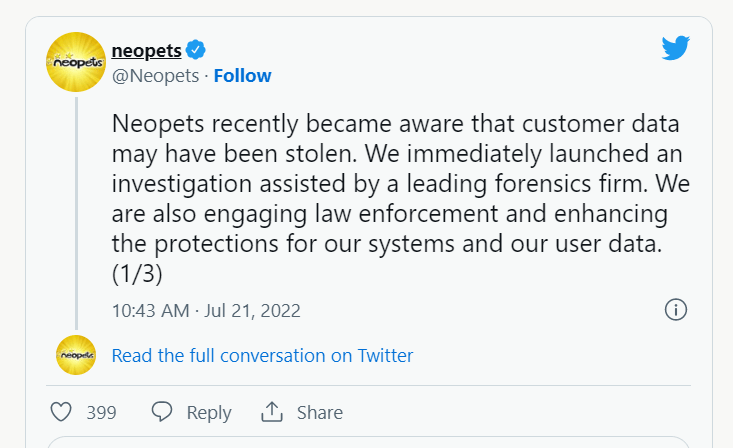This screenshot has height=448, width=733.
Task: Click the 399 likes count
Action: [101, 413]
